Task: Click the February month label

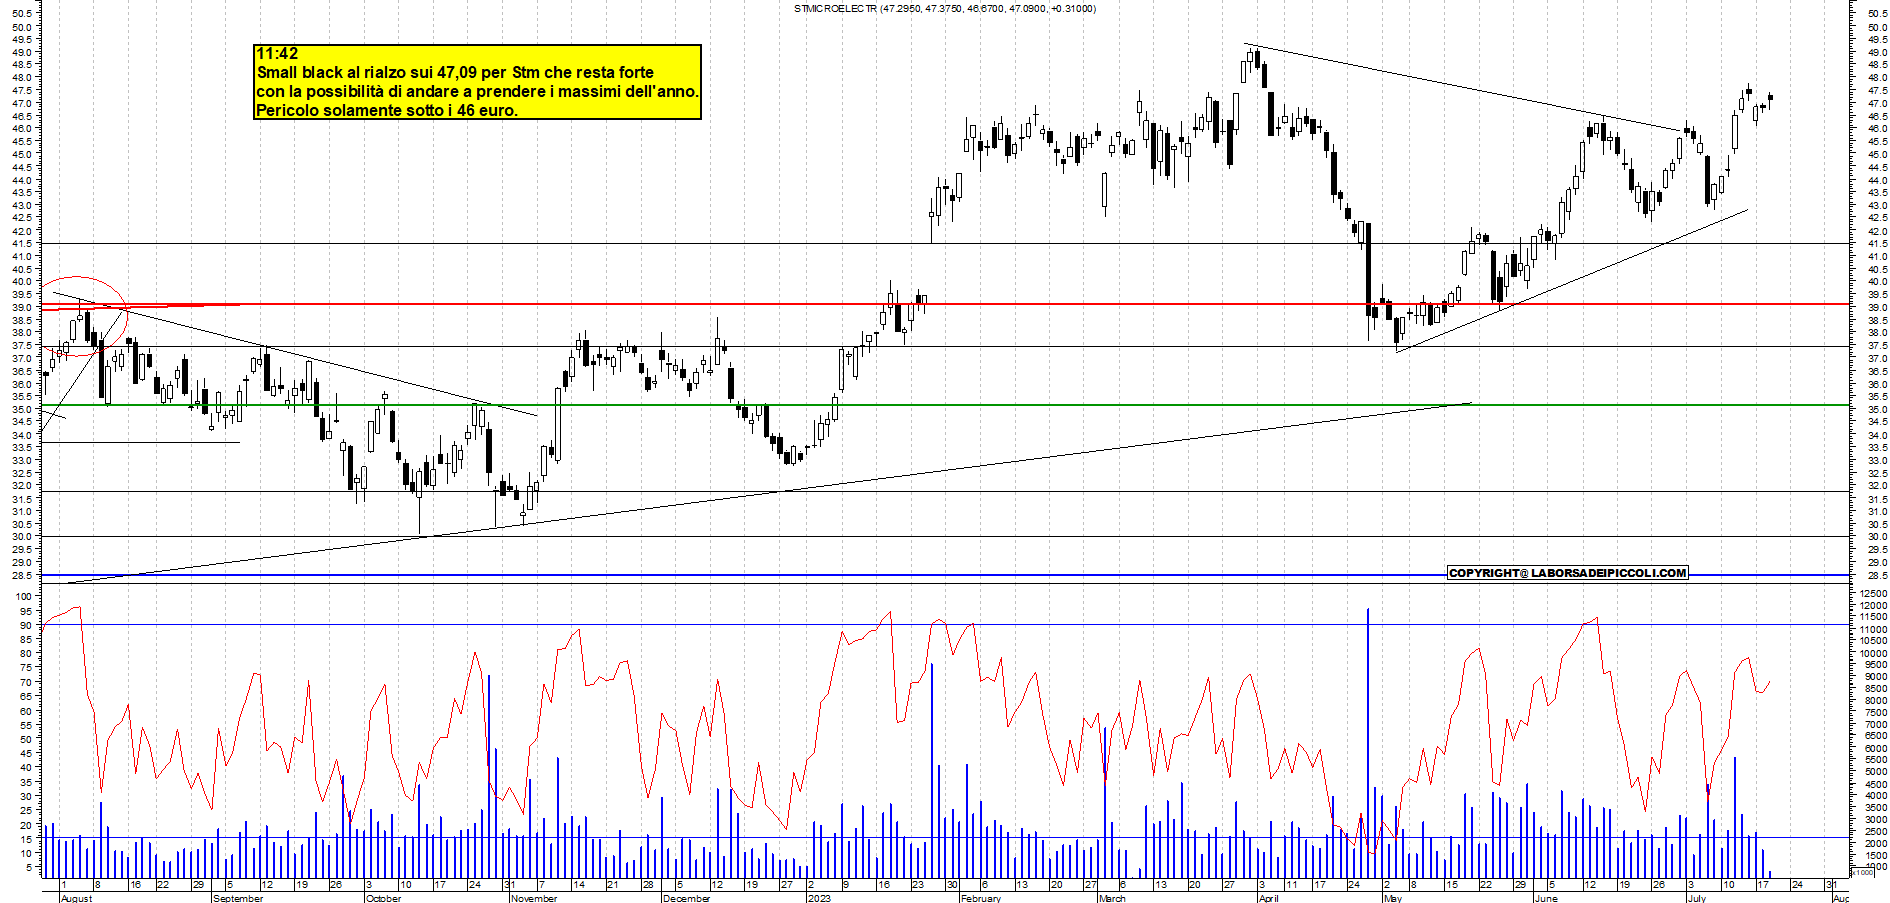Action: pyautogui.click(x=980, y=898)
